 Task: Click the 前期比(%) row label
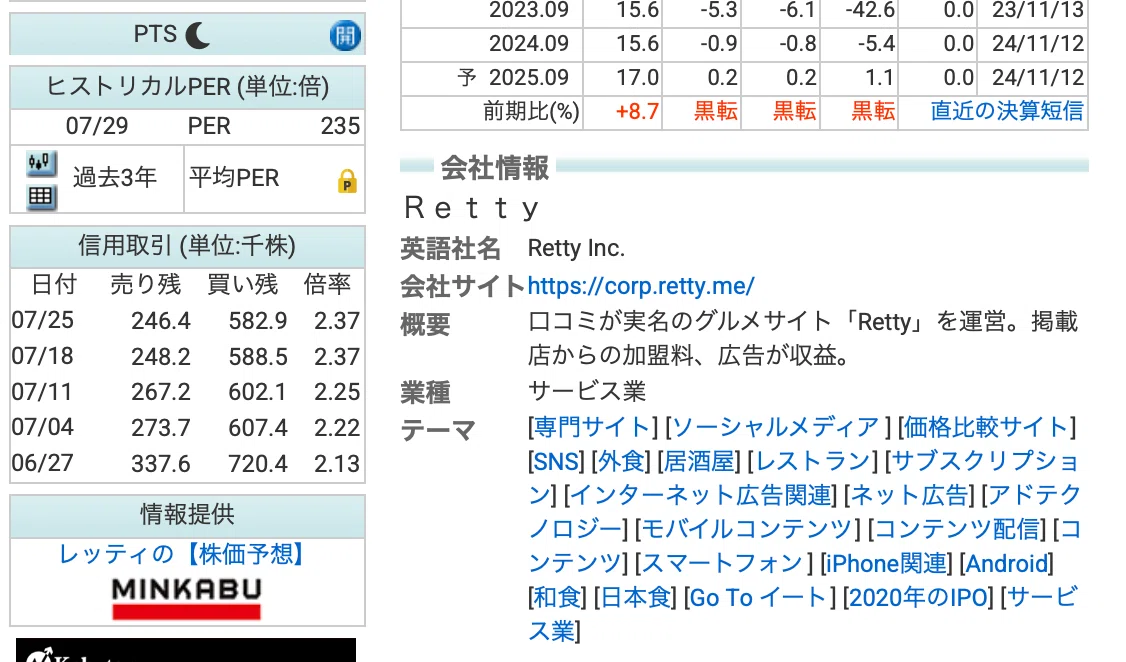coord(531,111)
